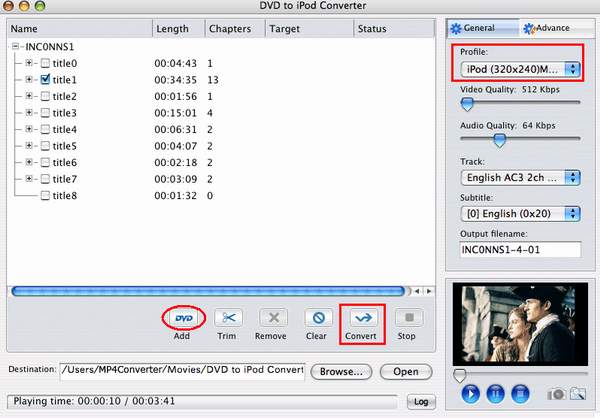Expand the title2 node
The width and height of the screenshot is (600, 418).
[29, 96]
